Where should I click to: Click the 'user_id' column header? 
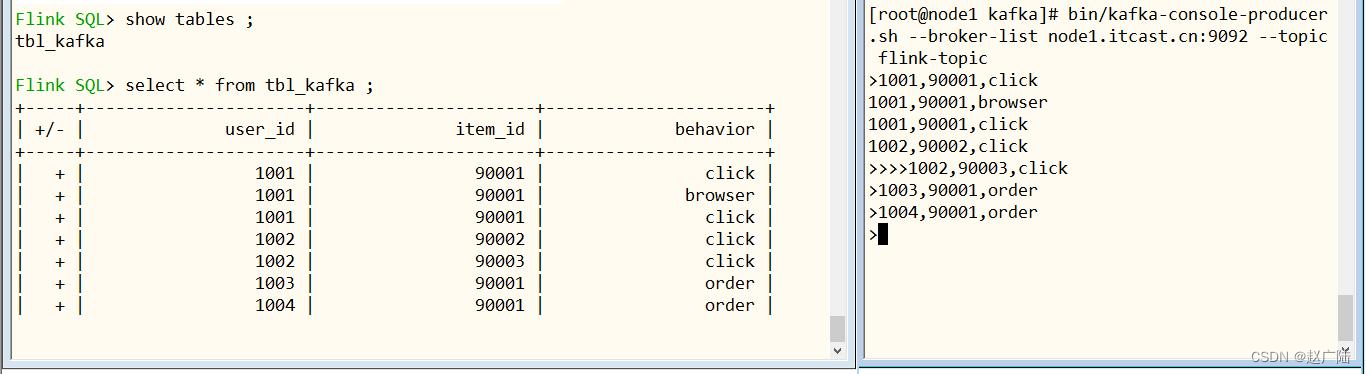pyautogui.click(x=260, y=129)
